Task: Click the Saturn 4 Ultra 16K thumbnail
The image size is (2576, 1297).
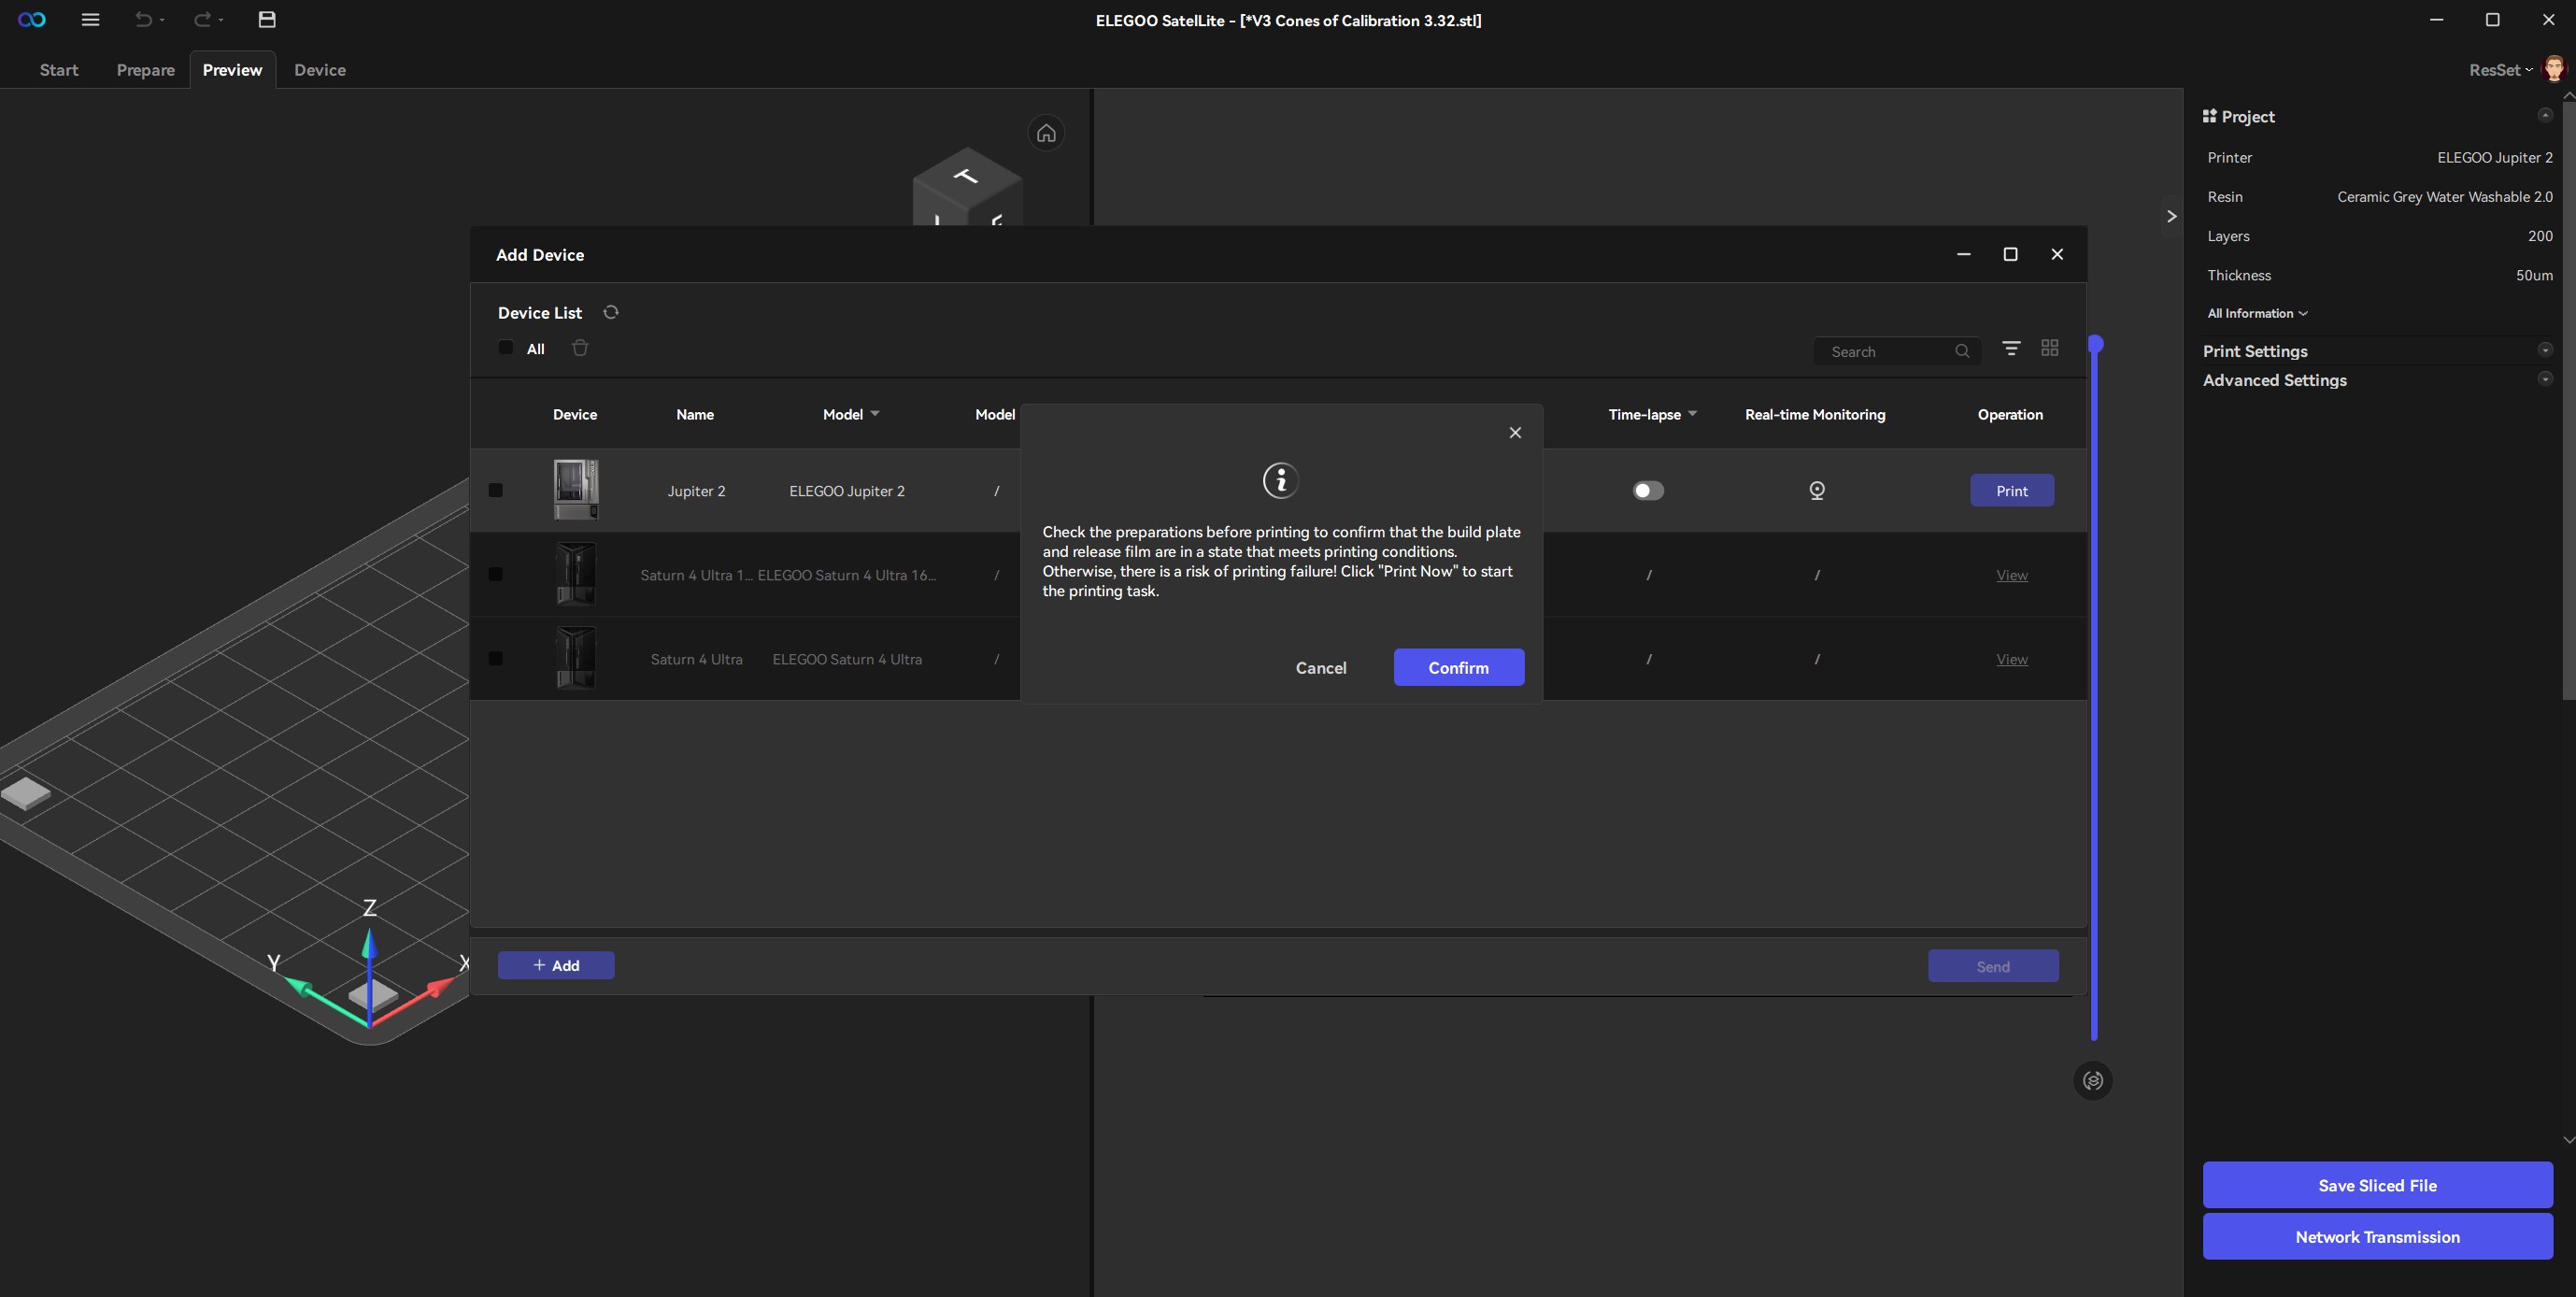Action: pos(576,574)
